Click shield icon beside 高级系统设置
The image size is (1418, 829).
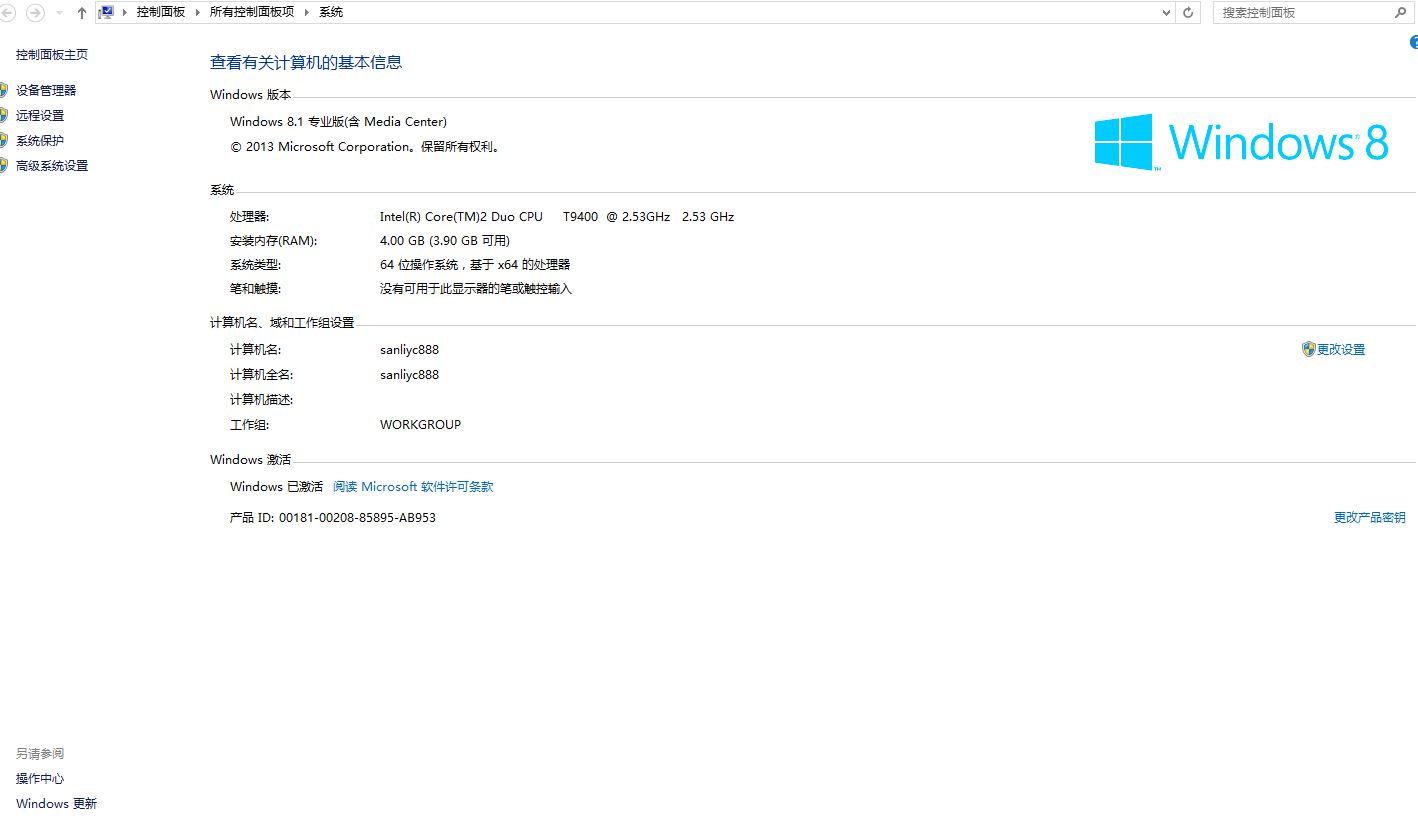(4, 166)
